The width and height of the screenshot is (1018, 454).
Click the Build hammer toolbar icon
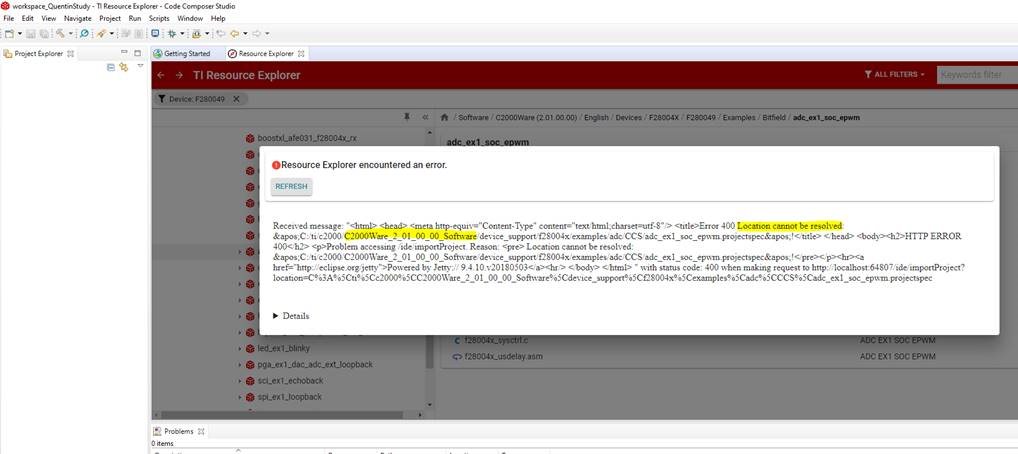click(60, 33)
